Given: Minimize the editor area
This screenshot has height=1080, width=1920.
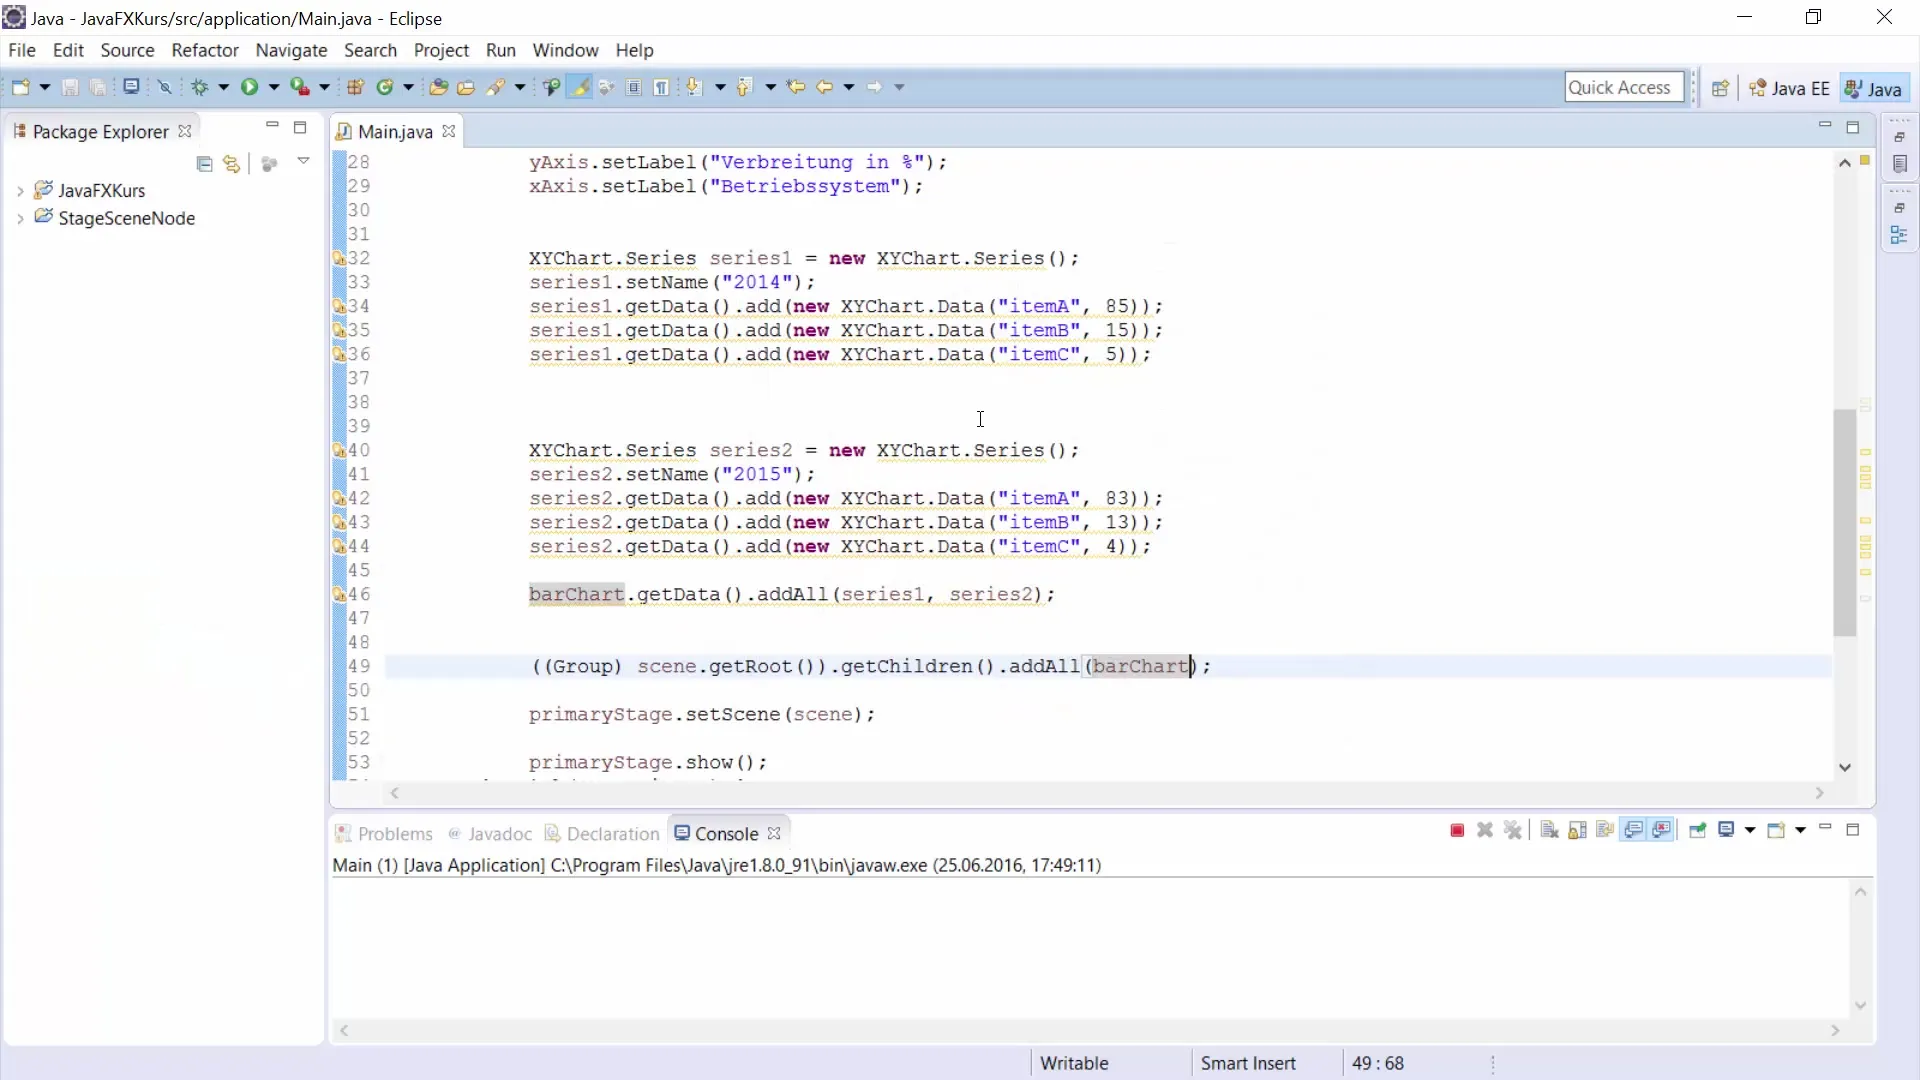Looking at the screenshot, I should (x=1825, y=125).
